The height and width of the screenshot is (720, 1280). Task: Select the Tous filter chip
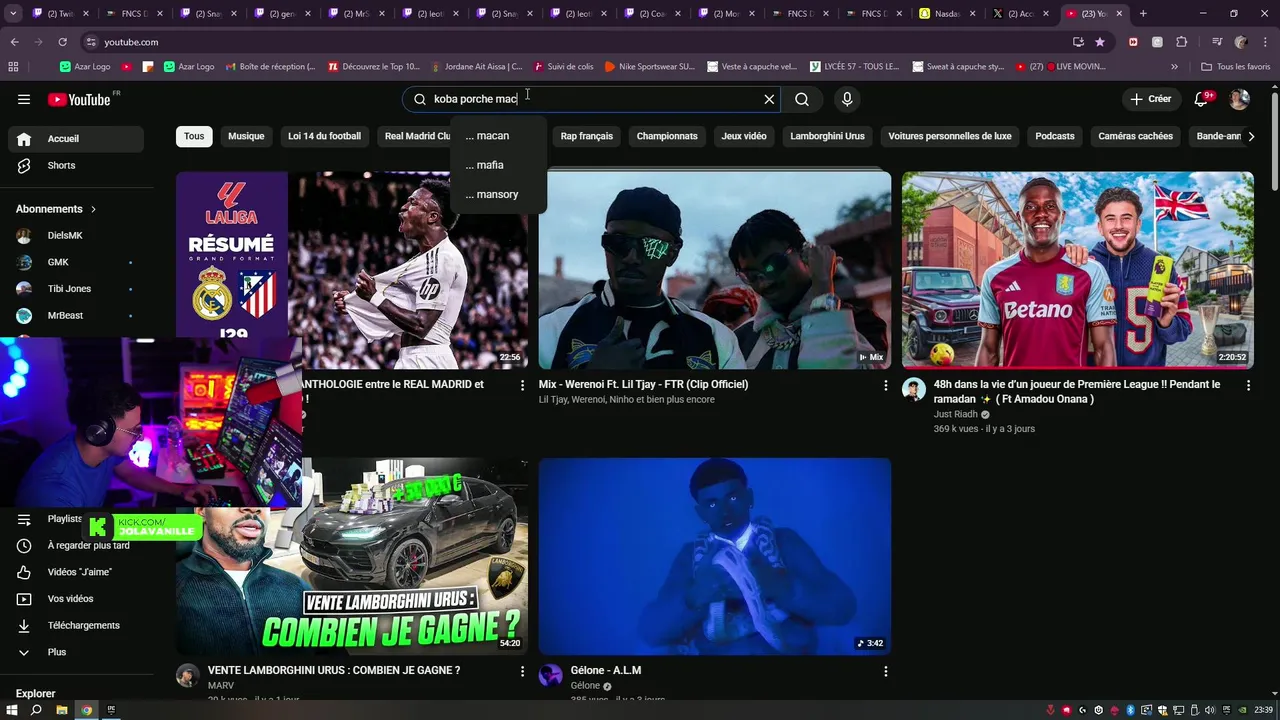pyautogui.click(x=194, y=136)
